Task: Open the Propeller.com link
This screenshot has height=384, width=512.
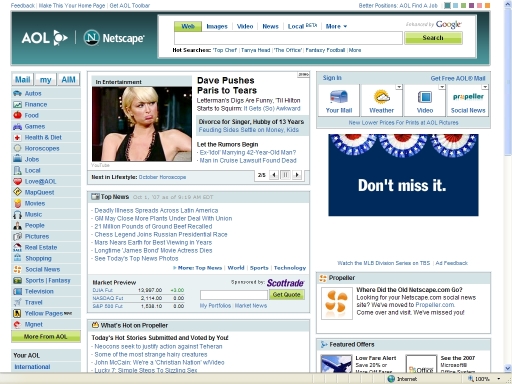Action: pyautogui.click(x=435, y=305)
